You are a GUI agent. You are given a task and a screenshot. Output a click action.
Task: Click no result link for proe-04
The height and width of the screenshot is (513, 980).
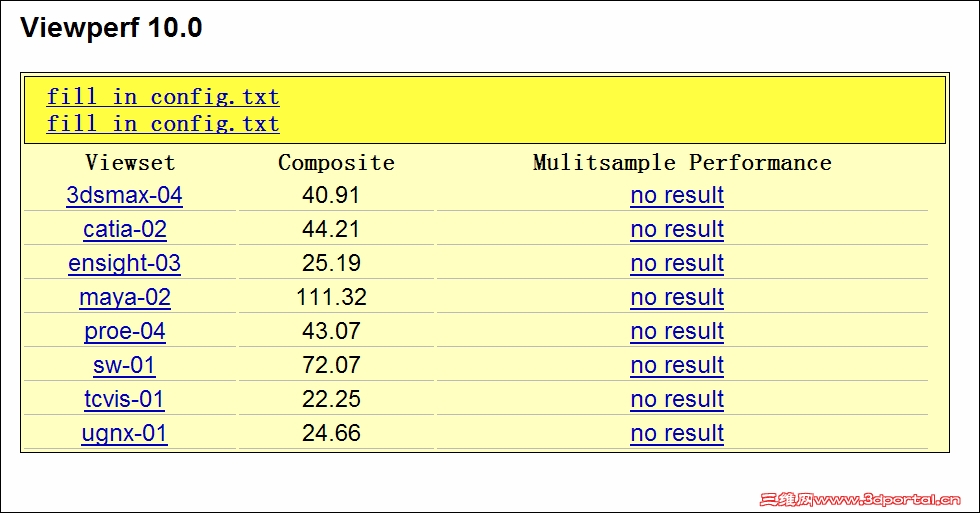(x=677, y=331)
